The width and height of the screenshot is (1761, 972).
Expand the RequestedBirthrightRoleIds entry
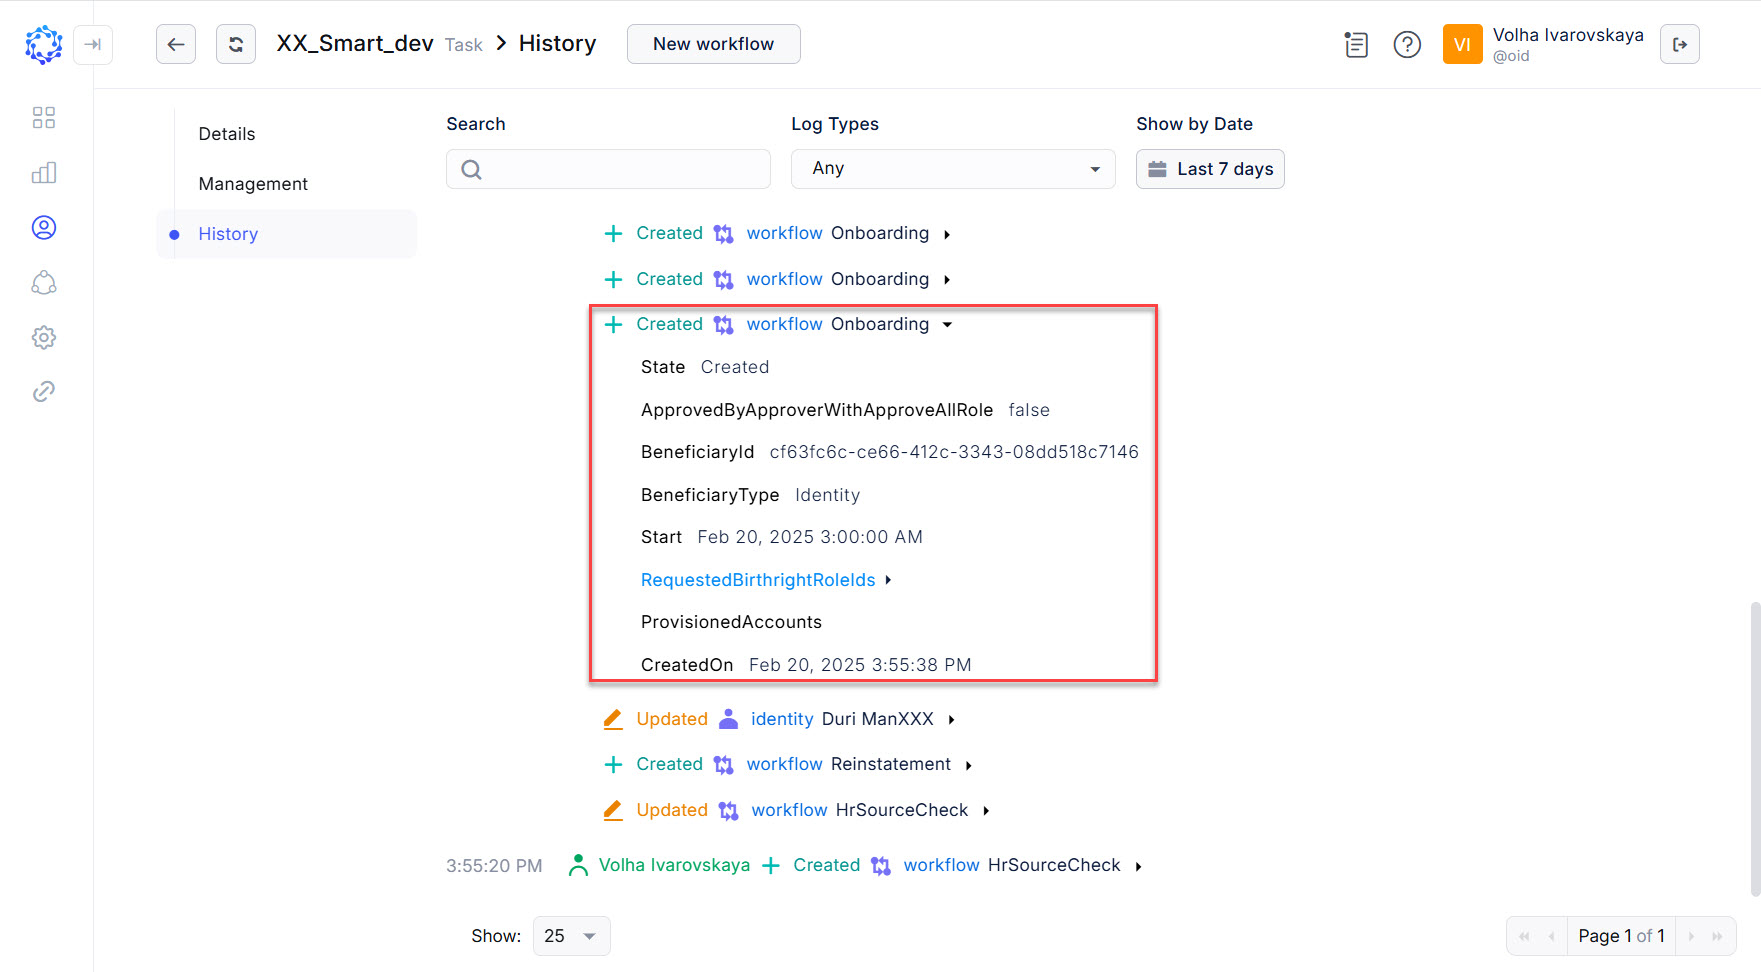click(889, 580)
